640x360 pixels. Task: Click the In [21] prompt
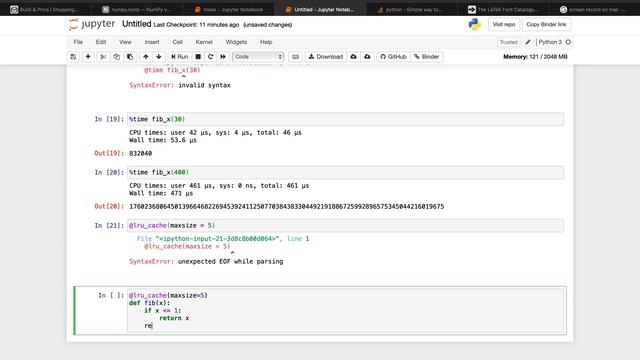point(109,225)
